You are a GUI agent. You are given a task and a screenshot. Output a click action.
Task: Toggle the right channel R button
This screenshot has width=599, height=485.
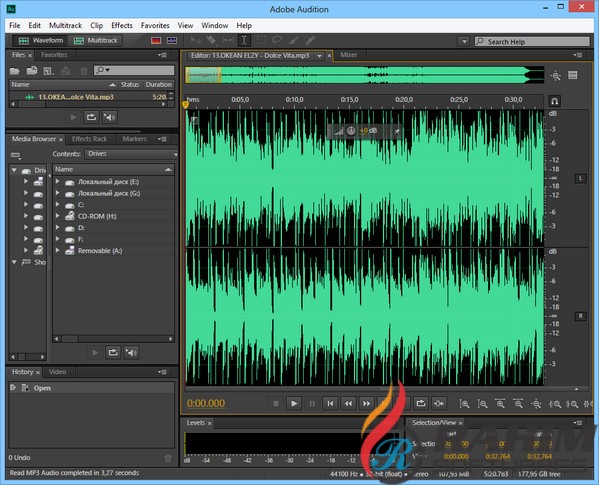[581, 316]
